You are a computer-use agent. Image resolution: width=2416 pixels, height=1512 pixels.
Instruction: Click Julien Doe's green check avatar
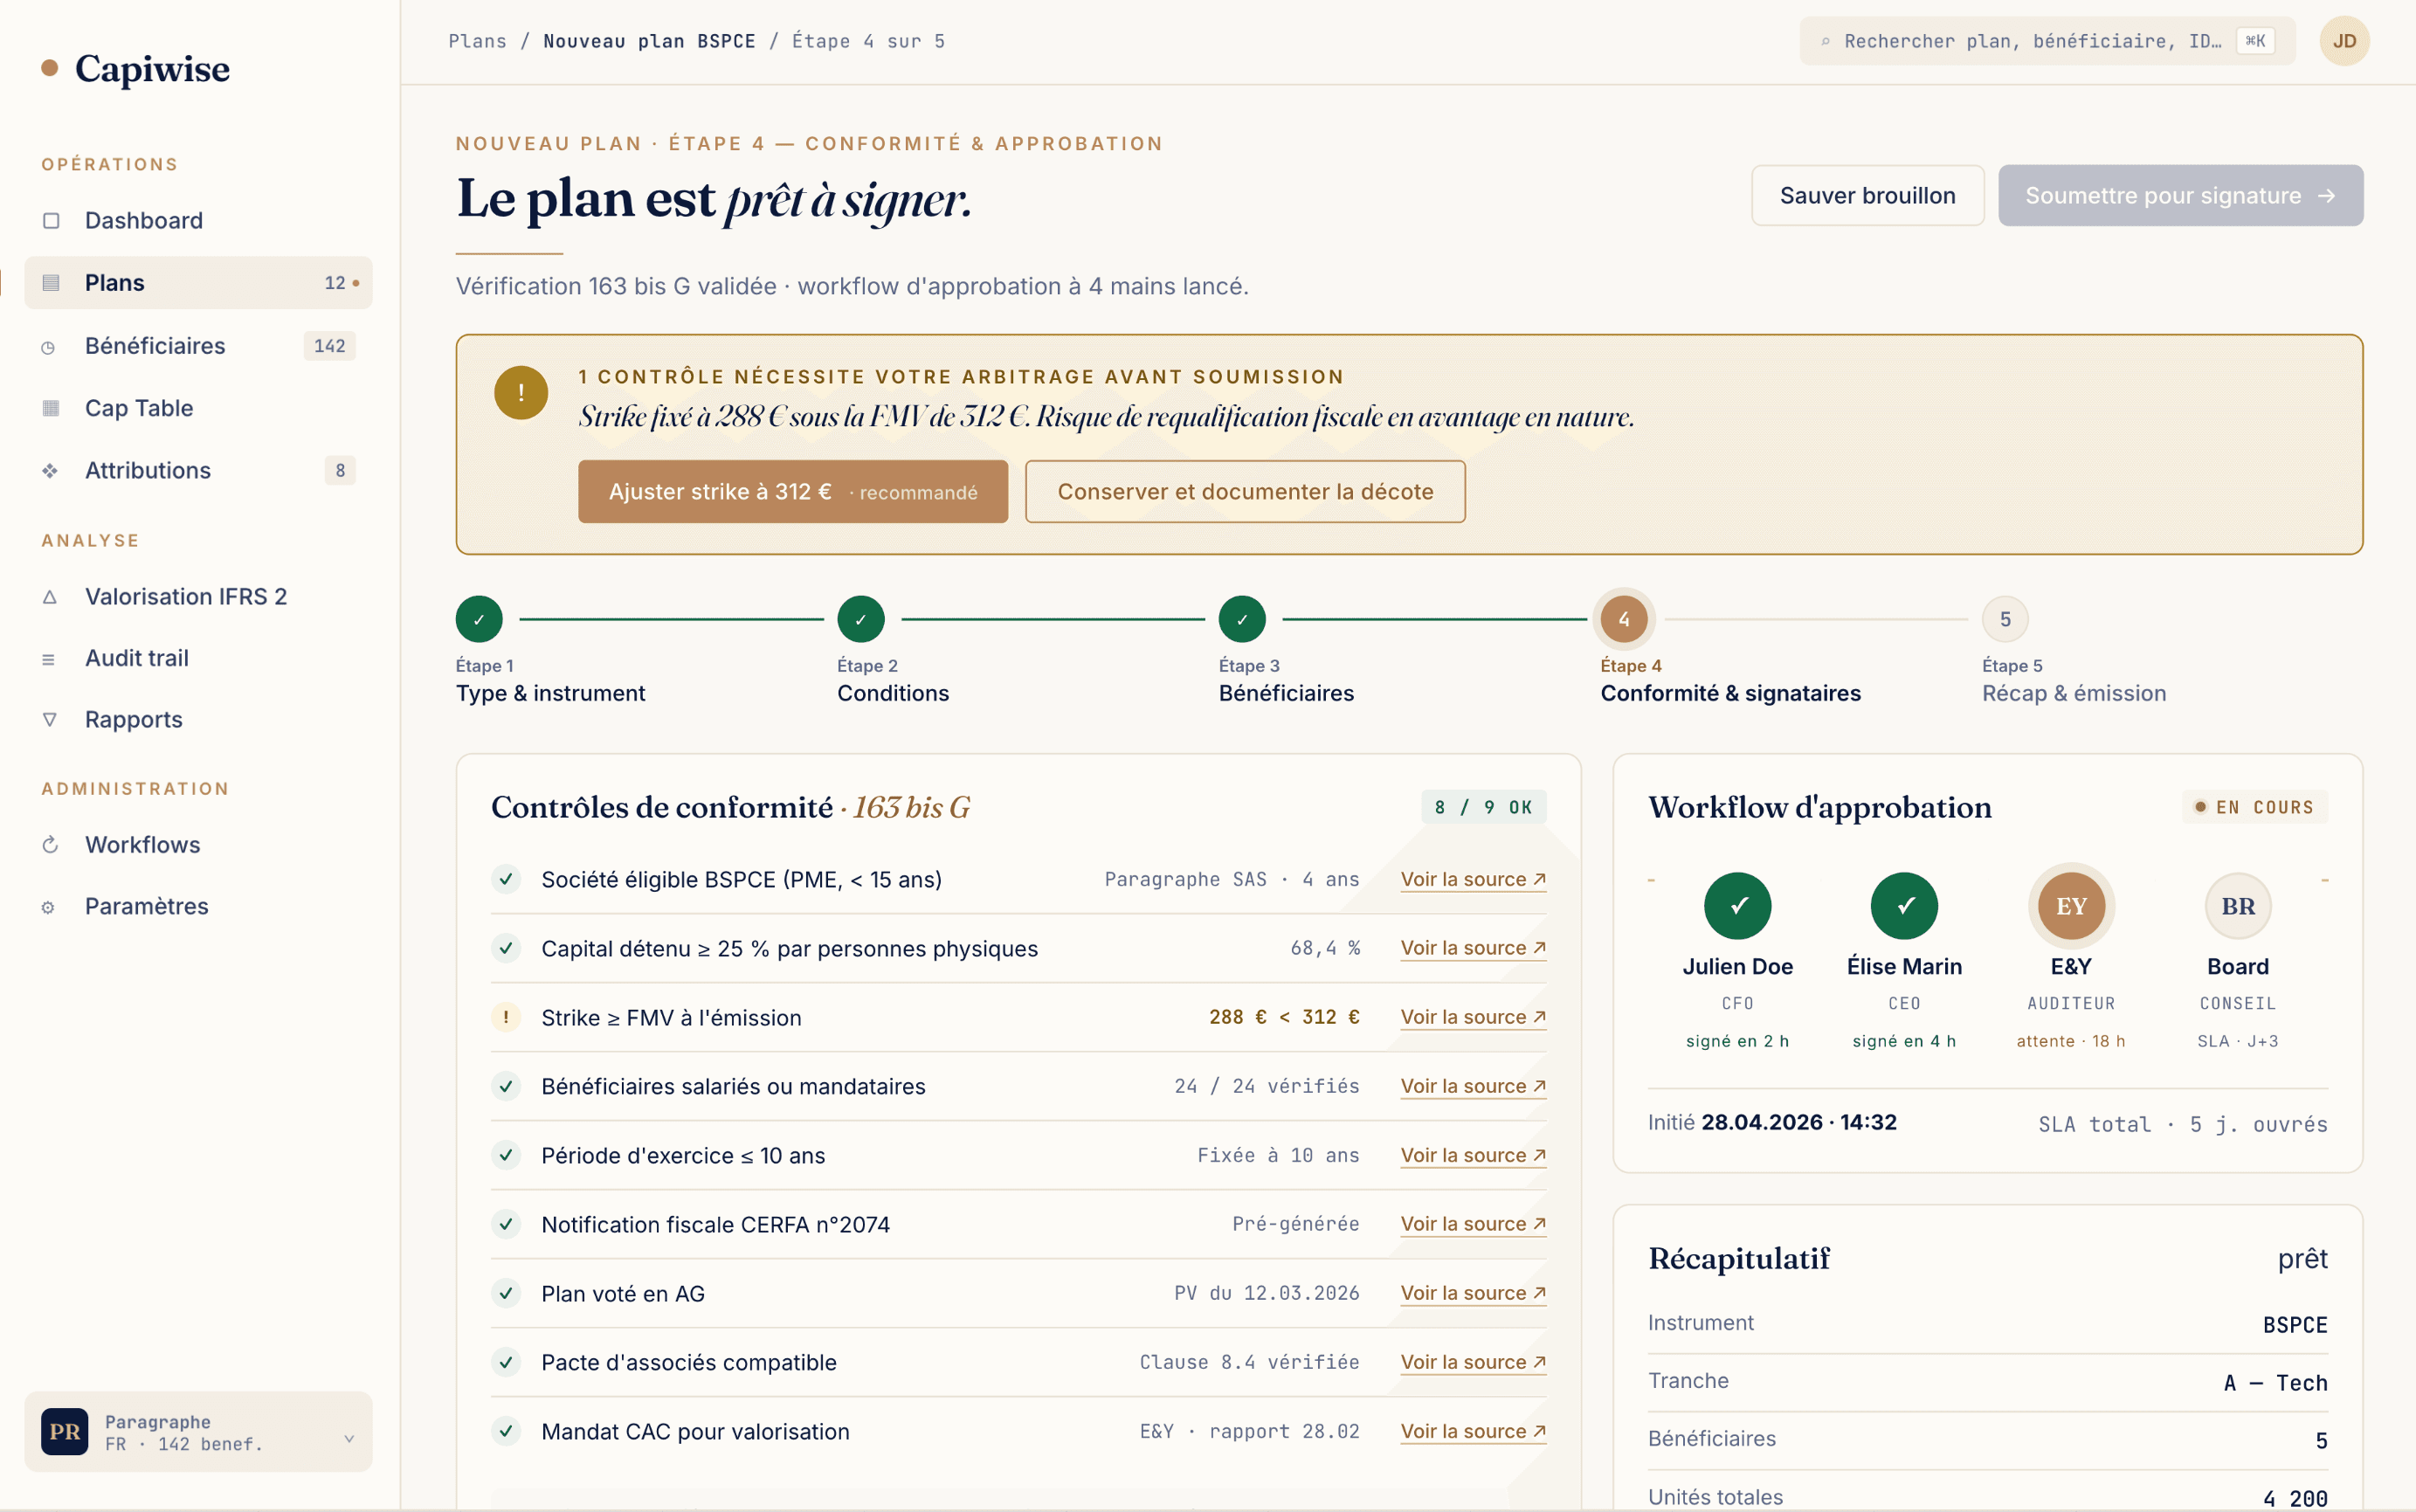tap(1737, 906)
